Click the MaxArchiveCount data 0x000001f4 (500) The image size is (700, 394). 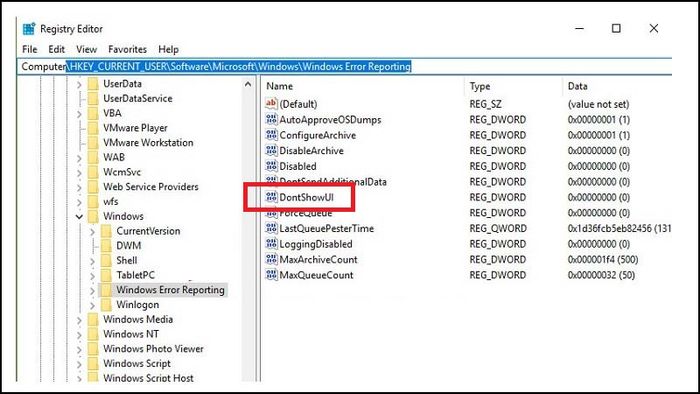click(x=603, y=259)
